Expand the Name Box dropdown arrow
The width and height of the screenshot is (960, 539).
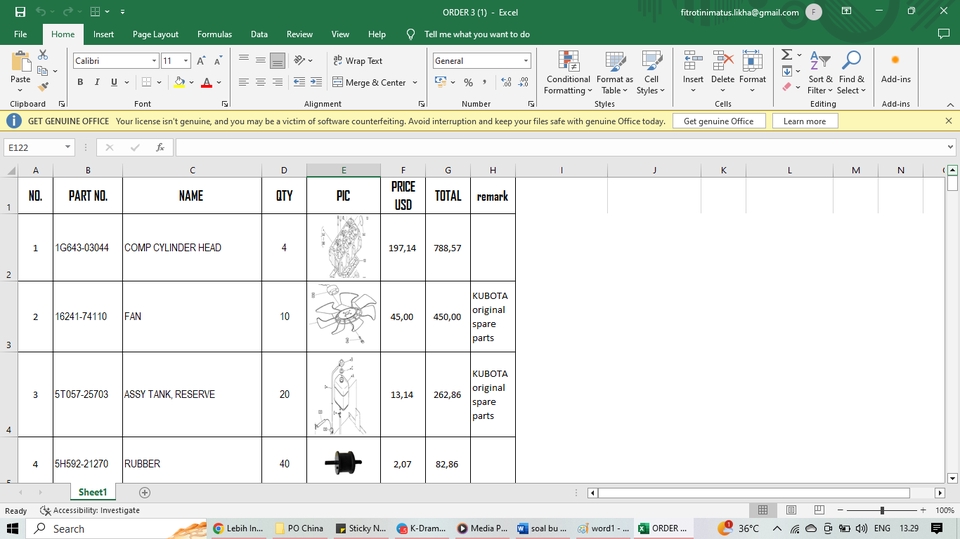point(67,147)
